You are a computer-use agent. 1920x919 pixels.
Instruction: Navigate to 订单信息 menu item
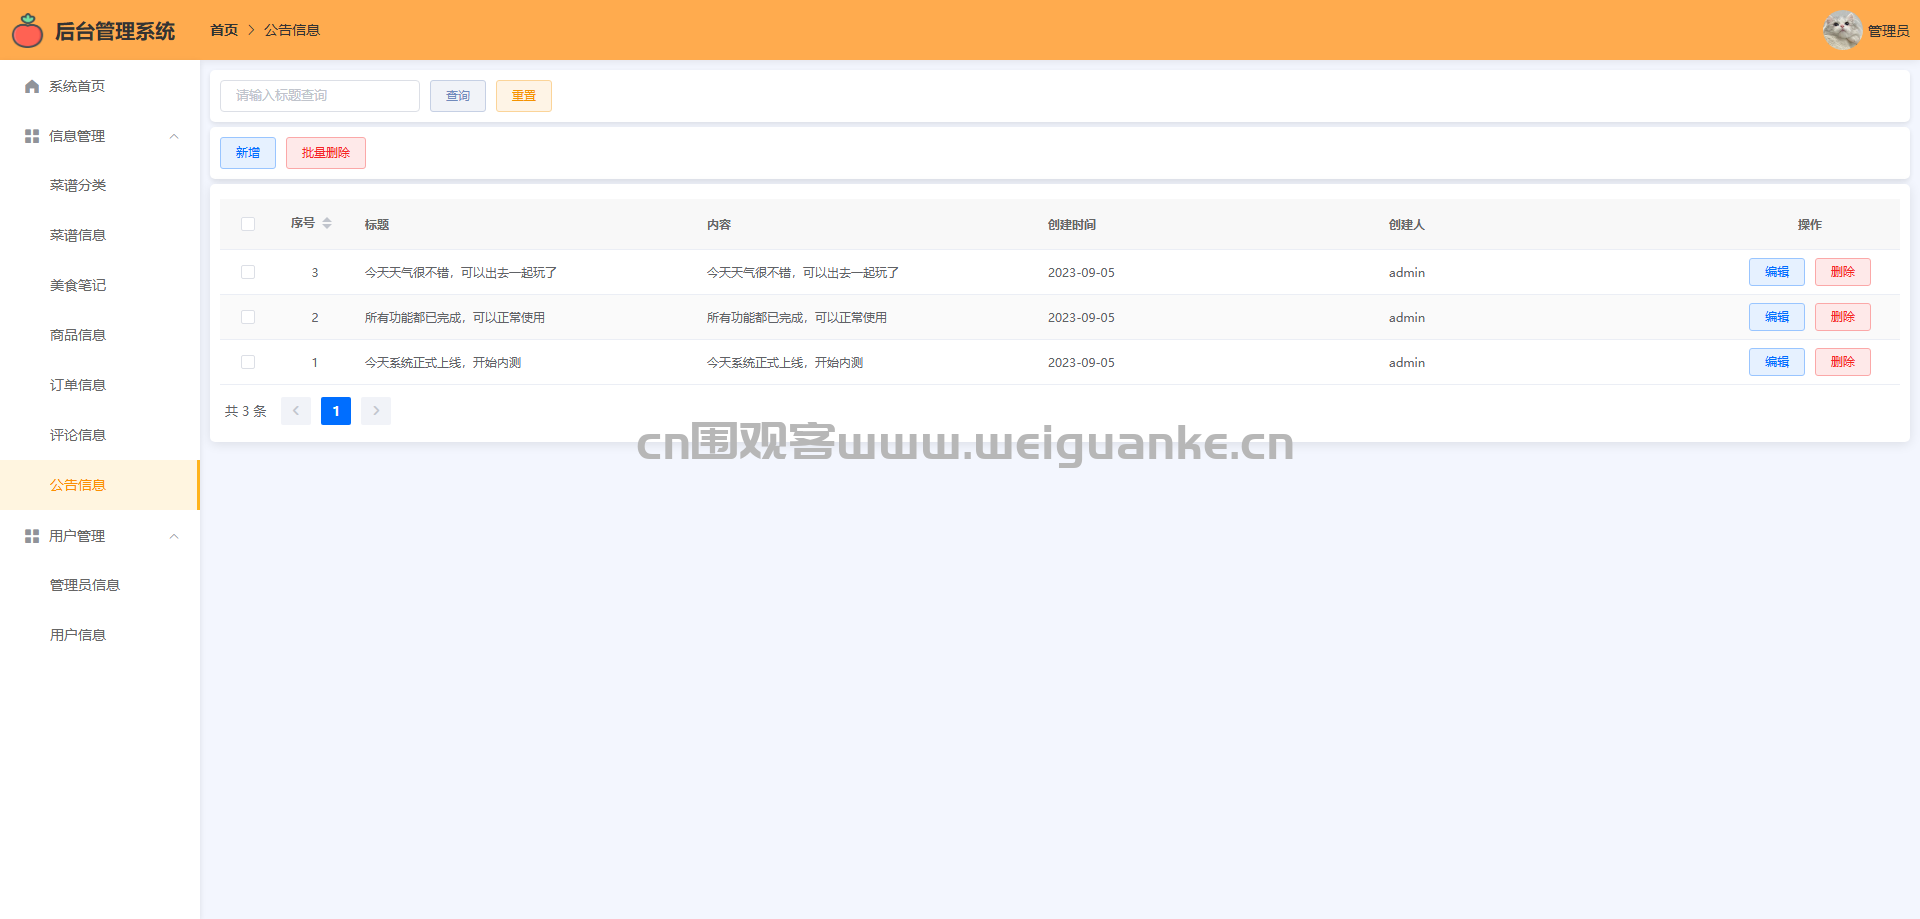coord(78,385)
